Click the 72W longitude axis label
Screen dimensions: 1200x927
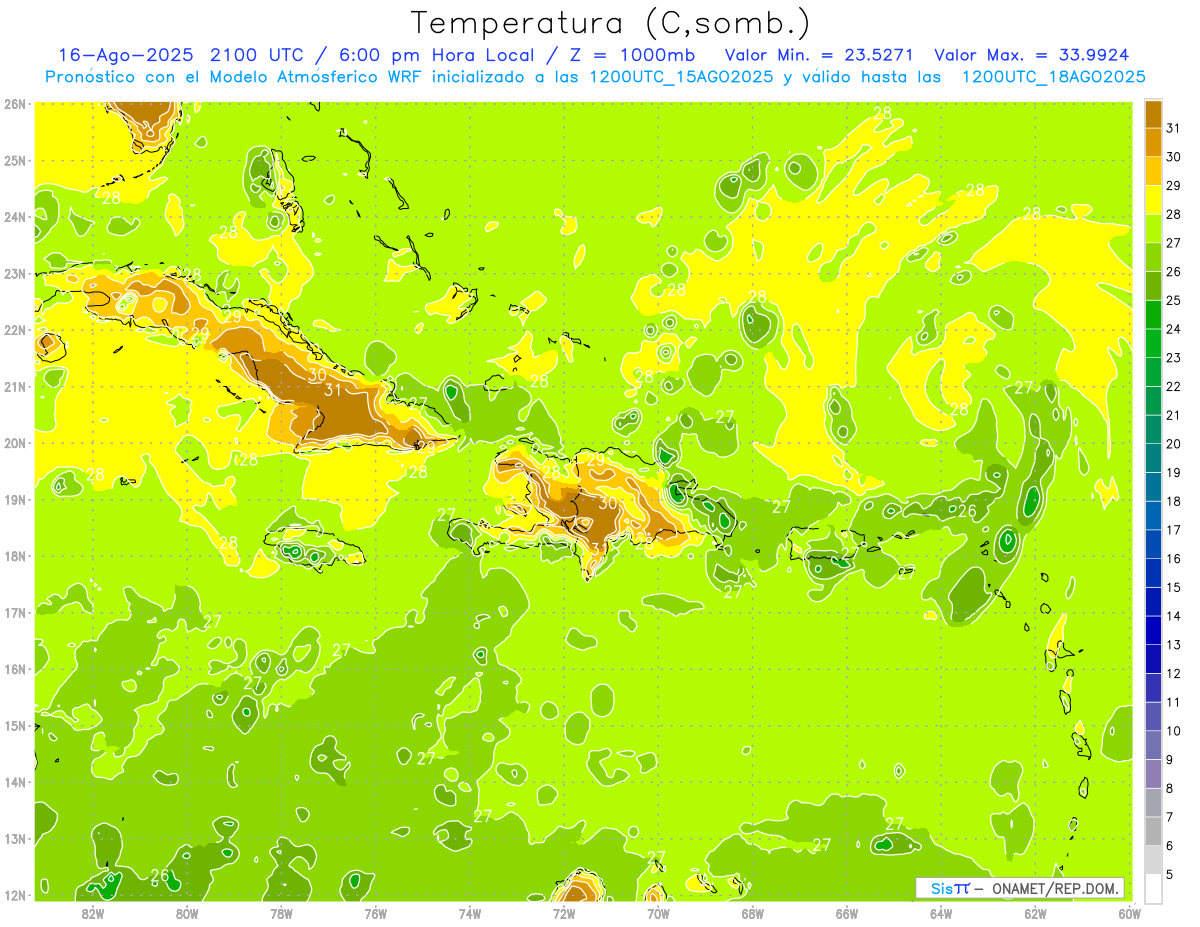pyautogui.click(x=564, y=913)
